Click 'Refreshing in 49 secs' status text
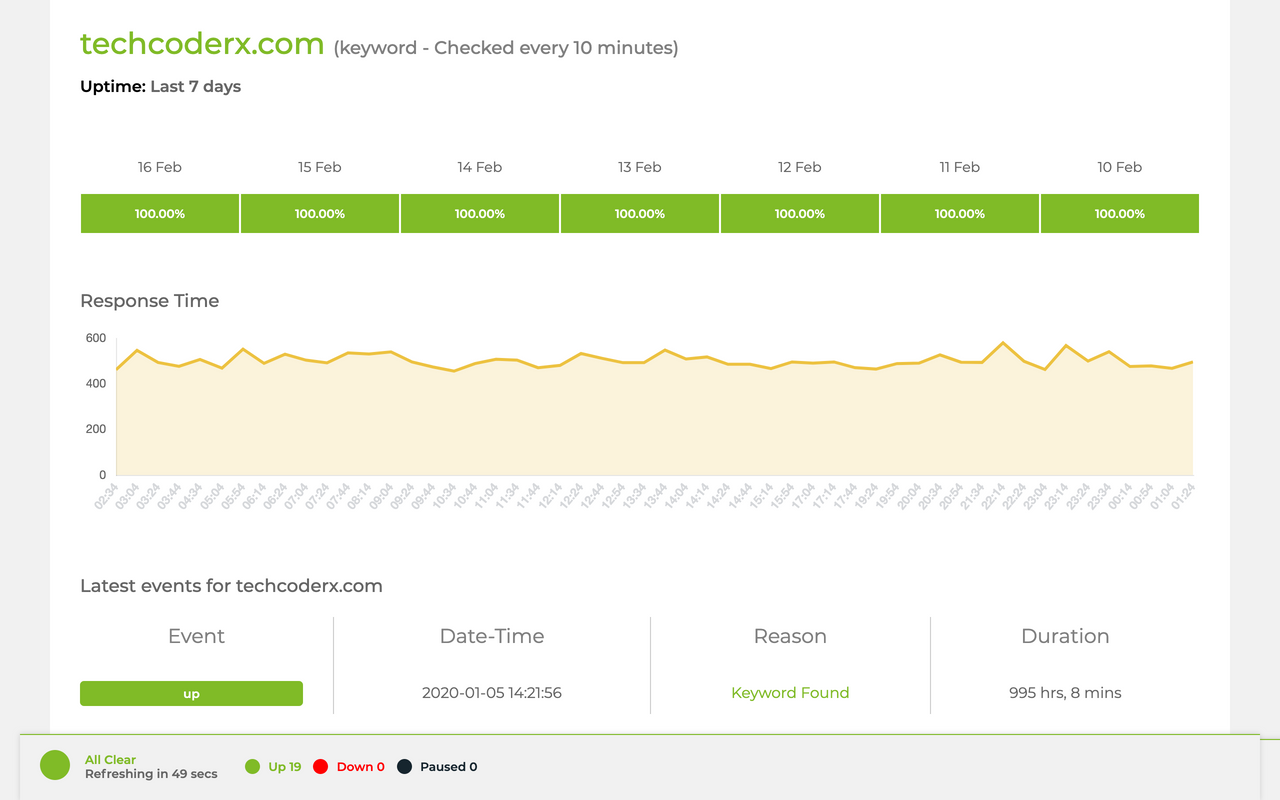1280x800 pixels. tap(151, 774)
